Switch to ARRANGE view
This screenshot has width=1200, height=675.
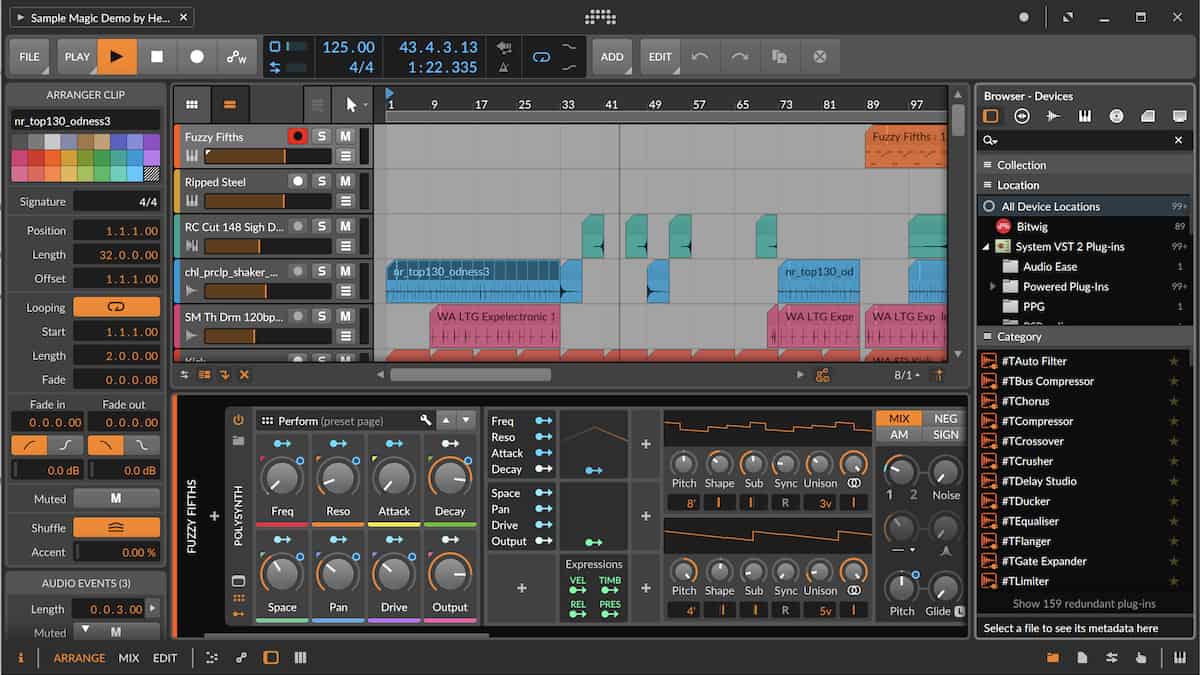(x=79, y=658)
